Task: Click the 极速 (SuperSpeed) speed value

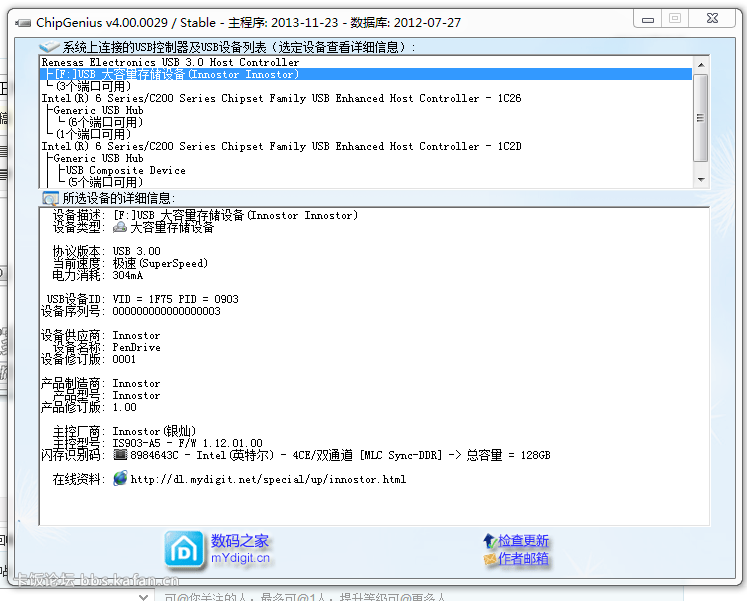Action: pyautogui.click(x=160, y=263)
